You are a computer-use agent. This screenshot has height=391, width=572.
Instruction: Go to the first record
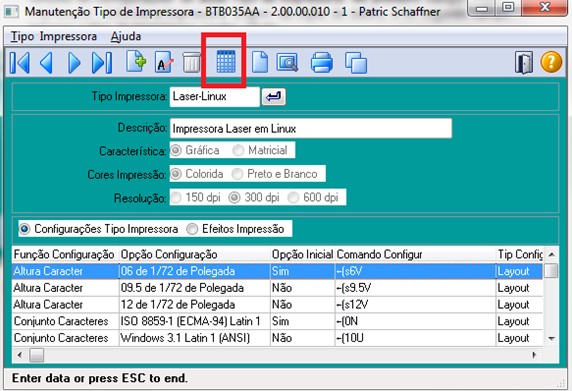pos(20,63)
